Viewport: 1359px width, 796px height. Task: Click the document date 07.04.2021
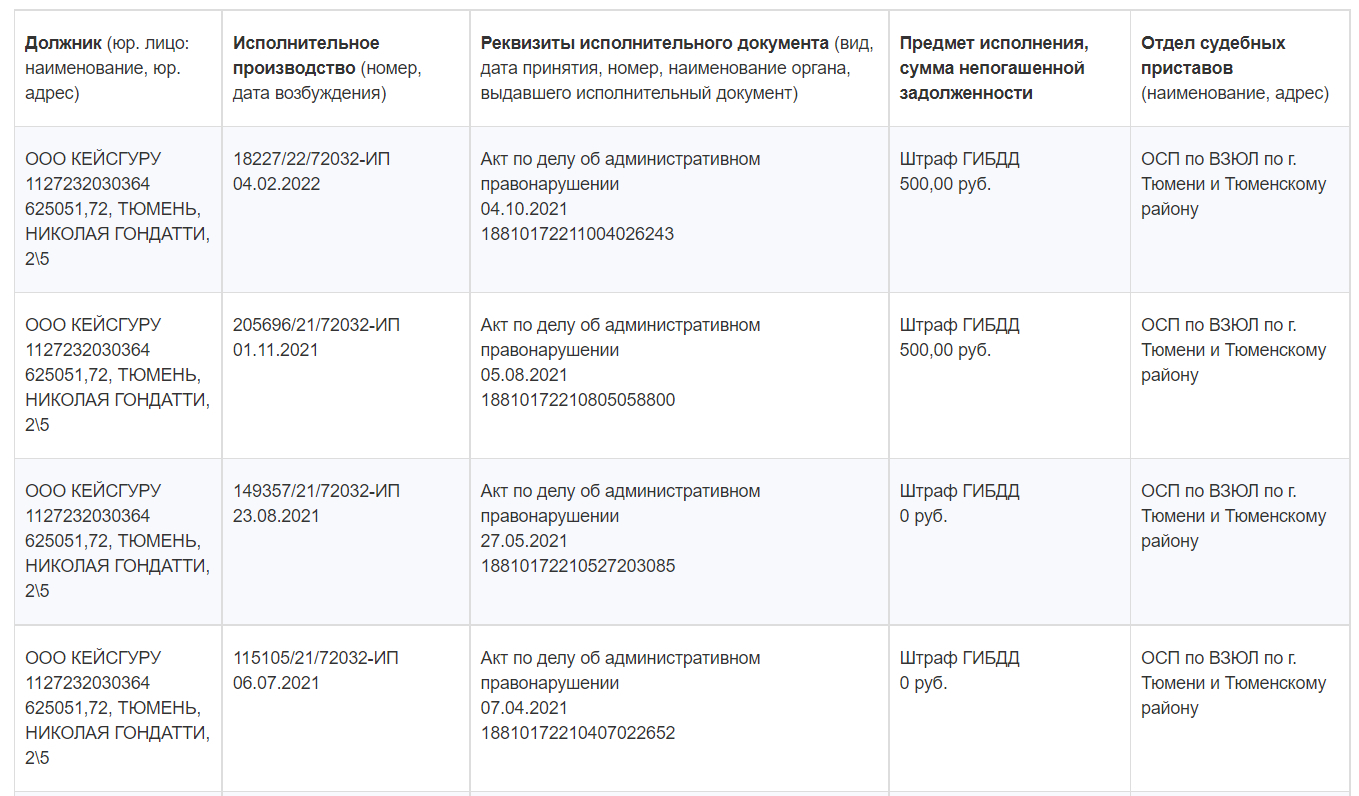tap(524, 708)
